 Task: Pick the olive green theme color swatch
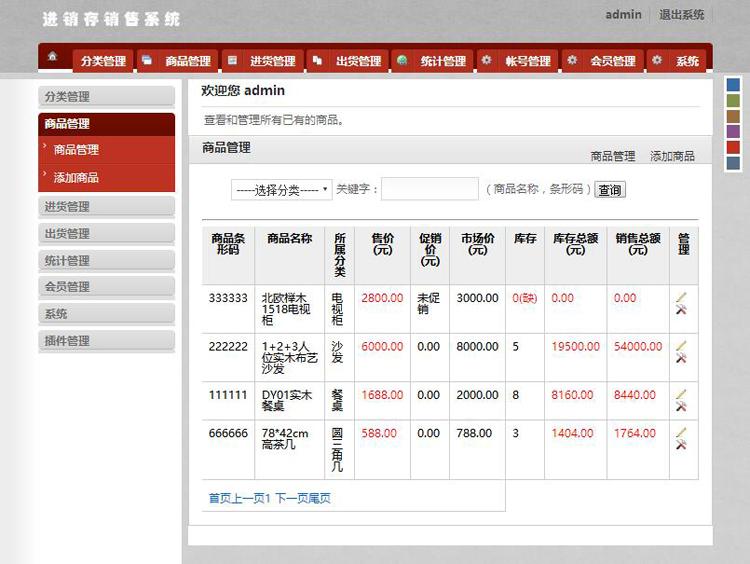pos(733,100)
